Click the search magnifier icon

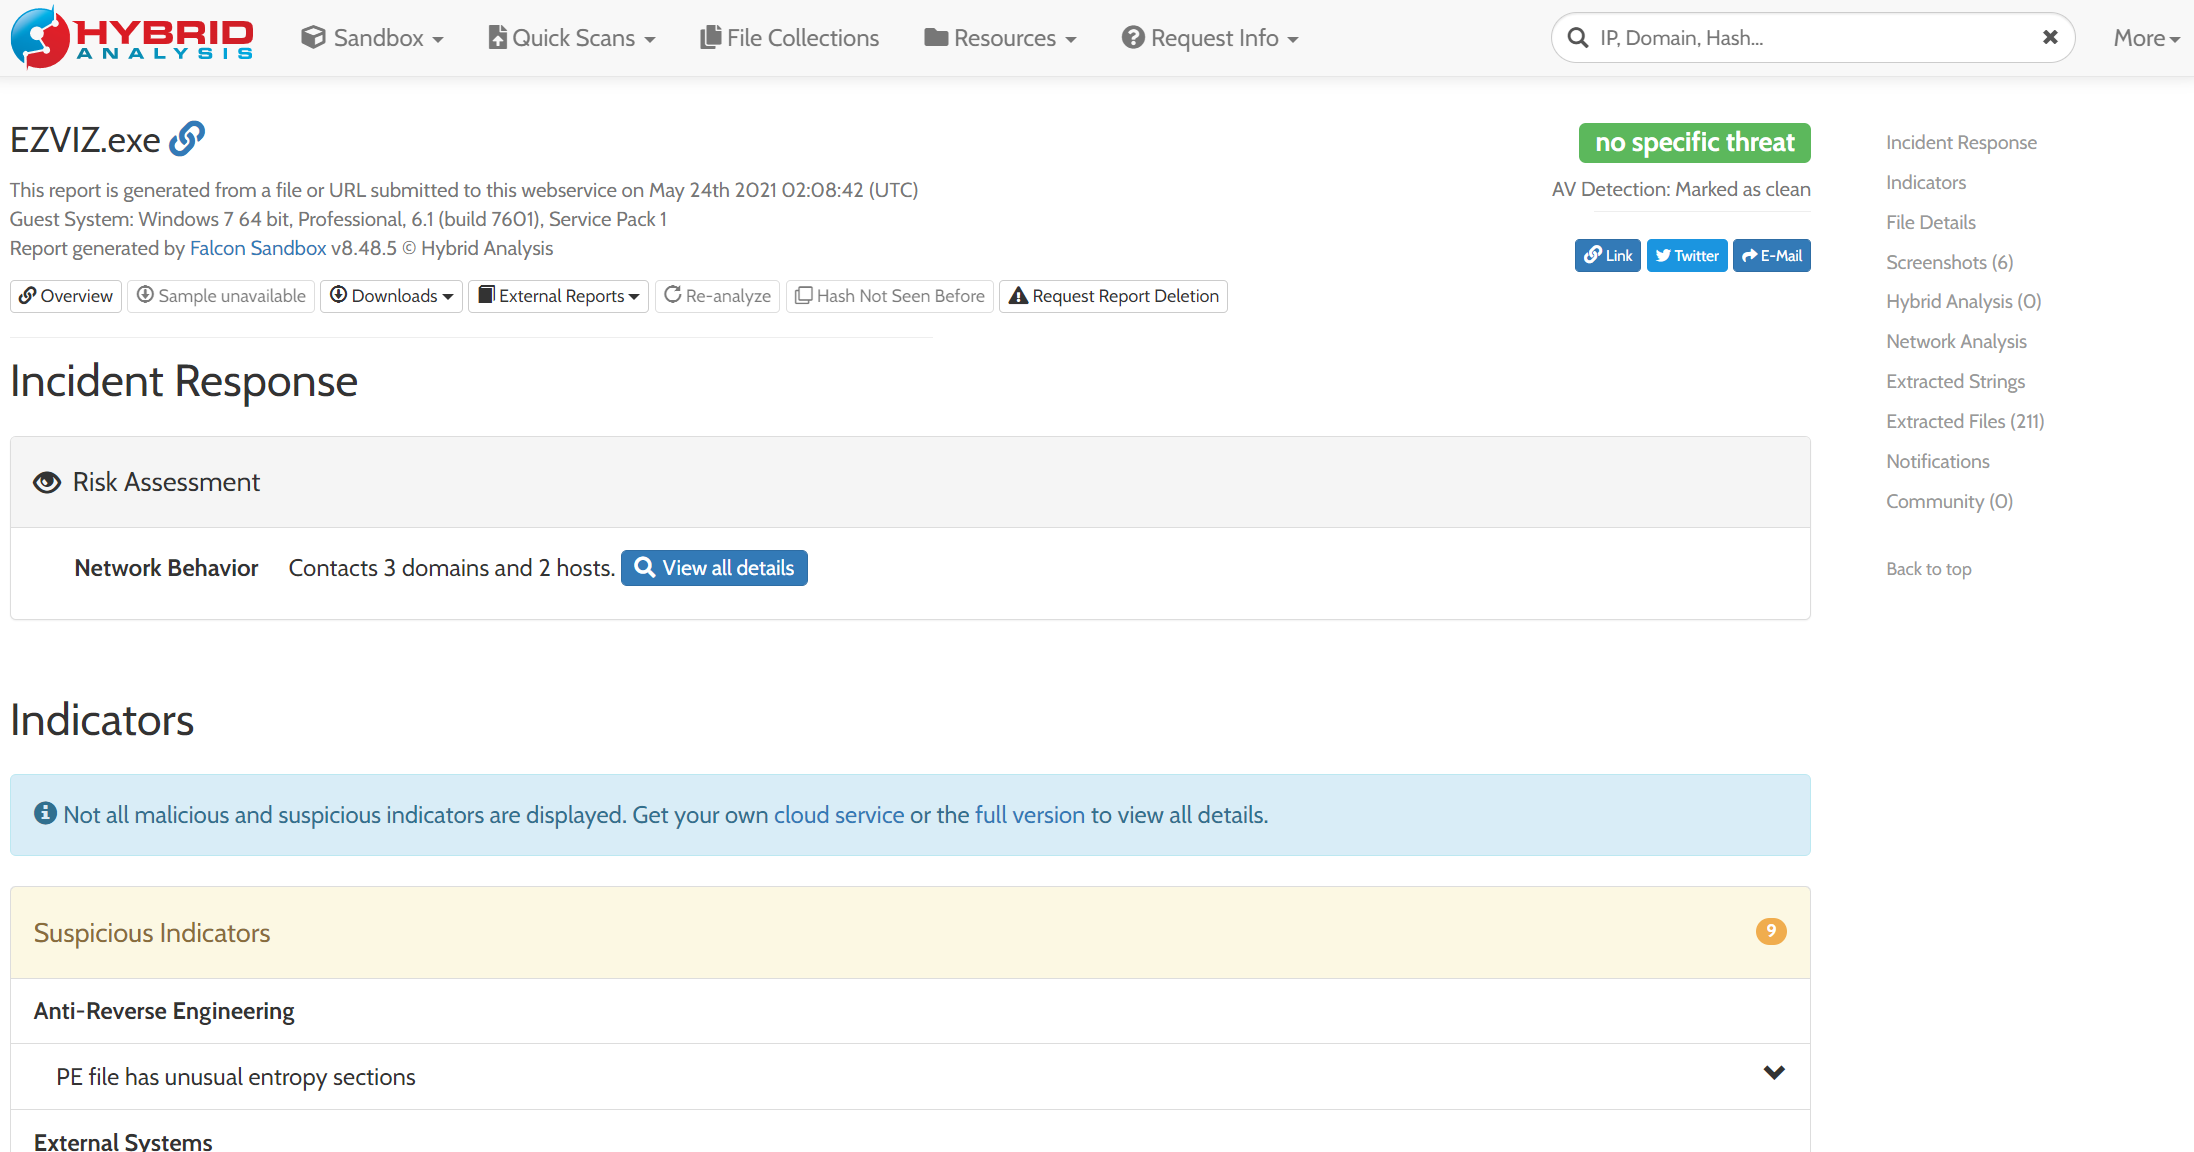tap(1578, 38)
